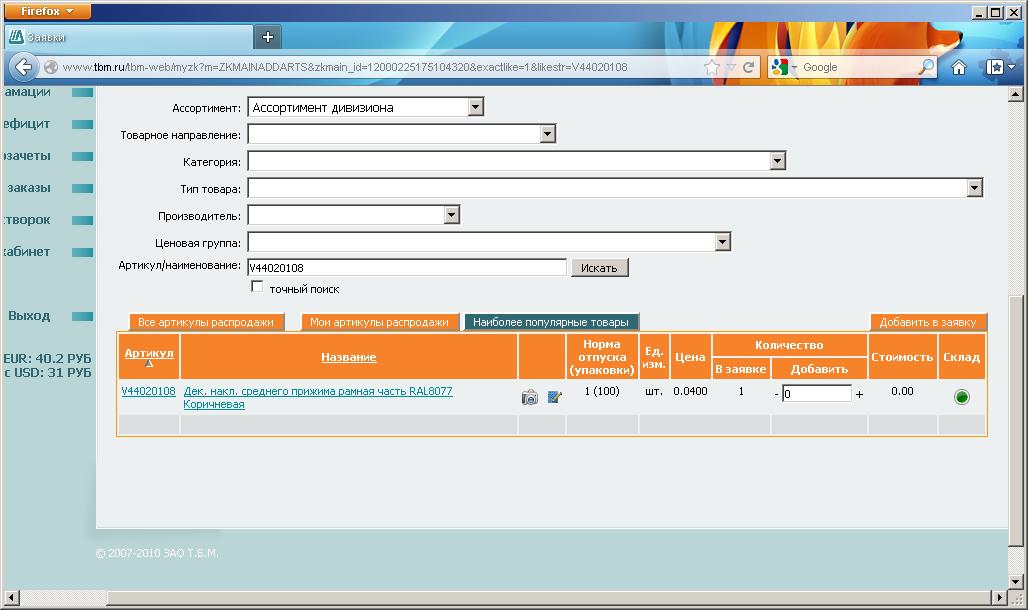The width and height of the screenshot is (1028, 610).
Task: Open a new browser tab with plus
Action: pos(267,37)
